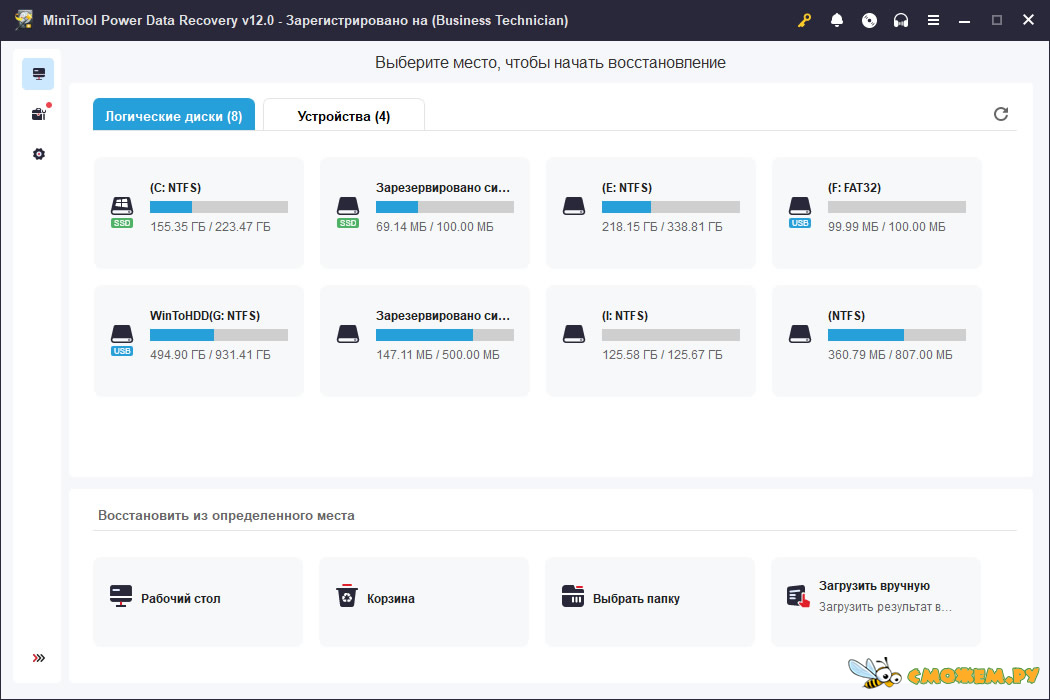Click the "125.58 ГБ / 125.67 ГБ" size text
This screenshot has width=1050, height=700.
(x=662, y=355)
